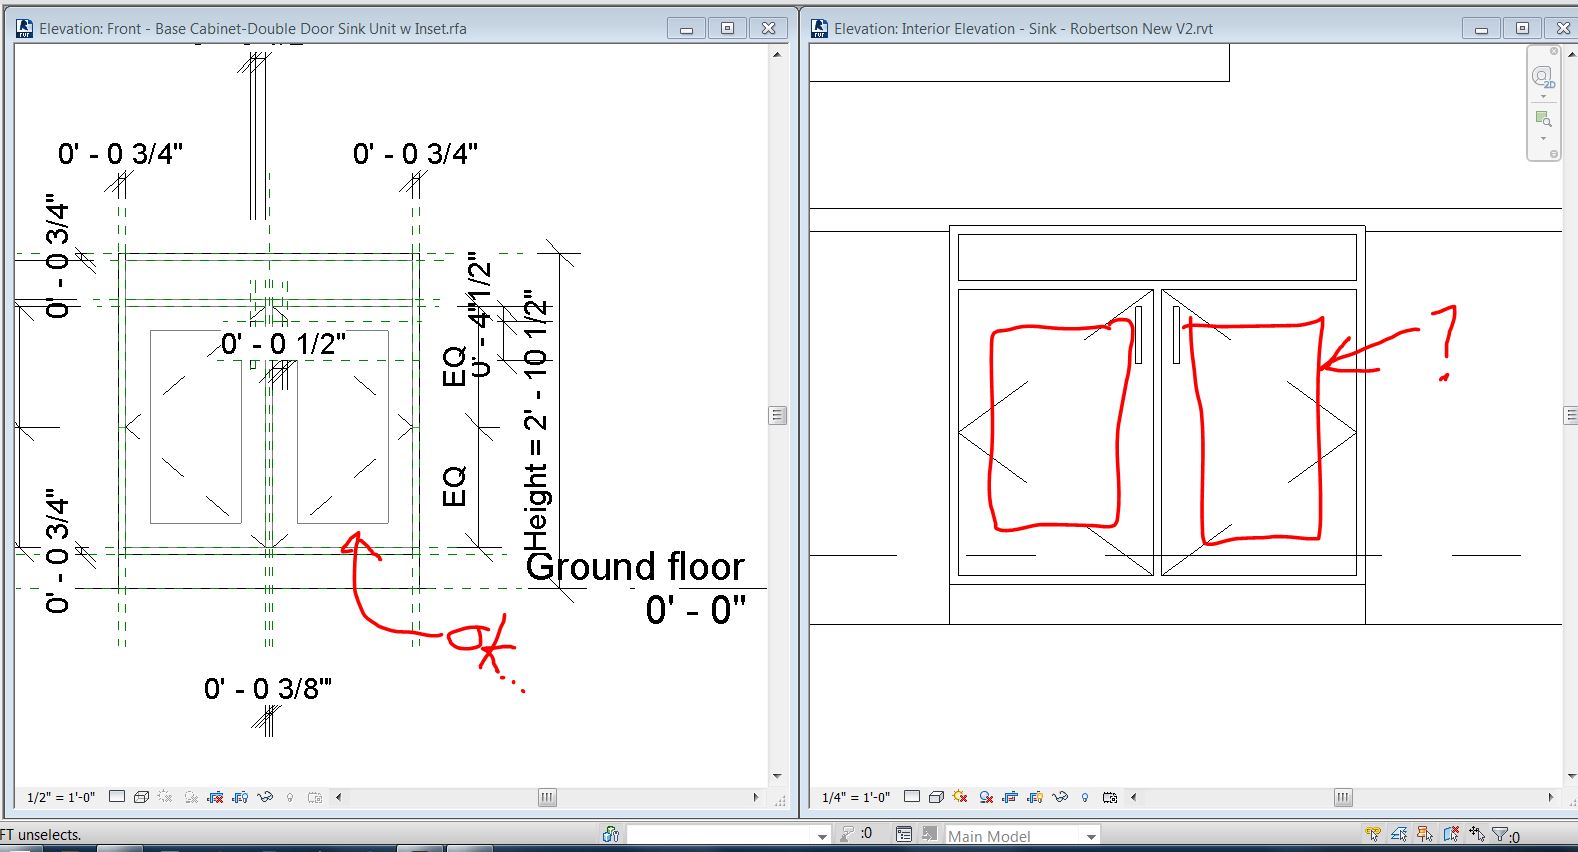Screen dimensions: 1578x852
Task: Expand the Main Model design options dropdown
Action: pos(1091,836)
